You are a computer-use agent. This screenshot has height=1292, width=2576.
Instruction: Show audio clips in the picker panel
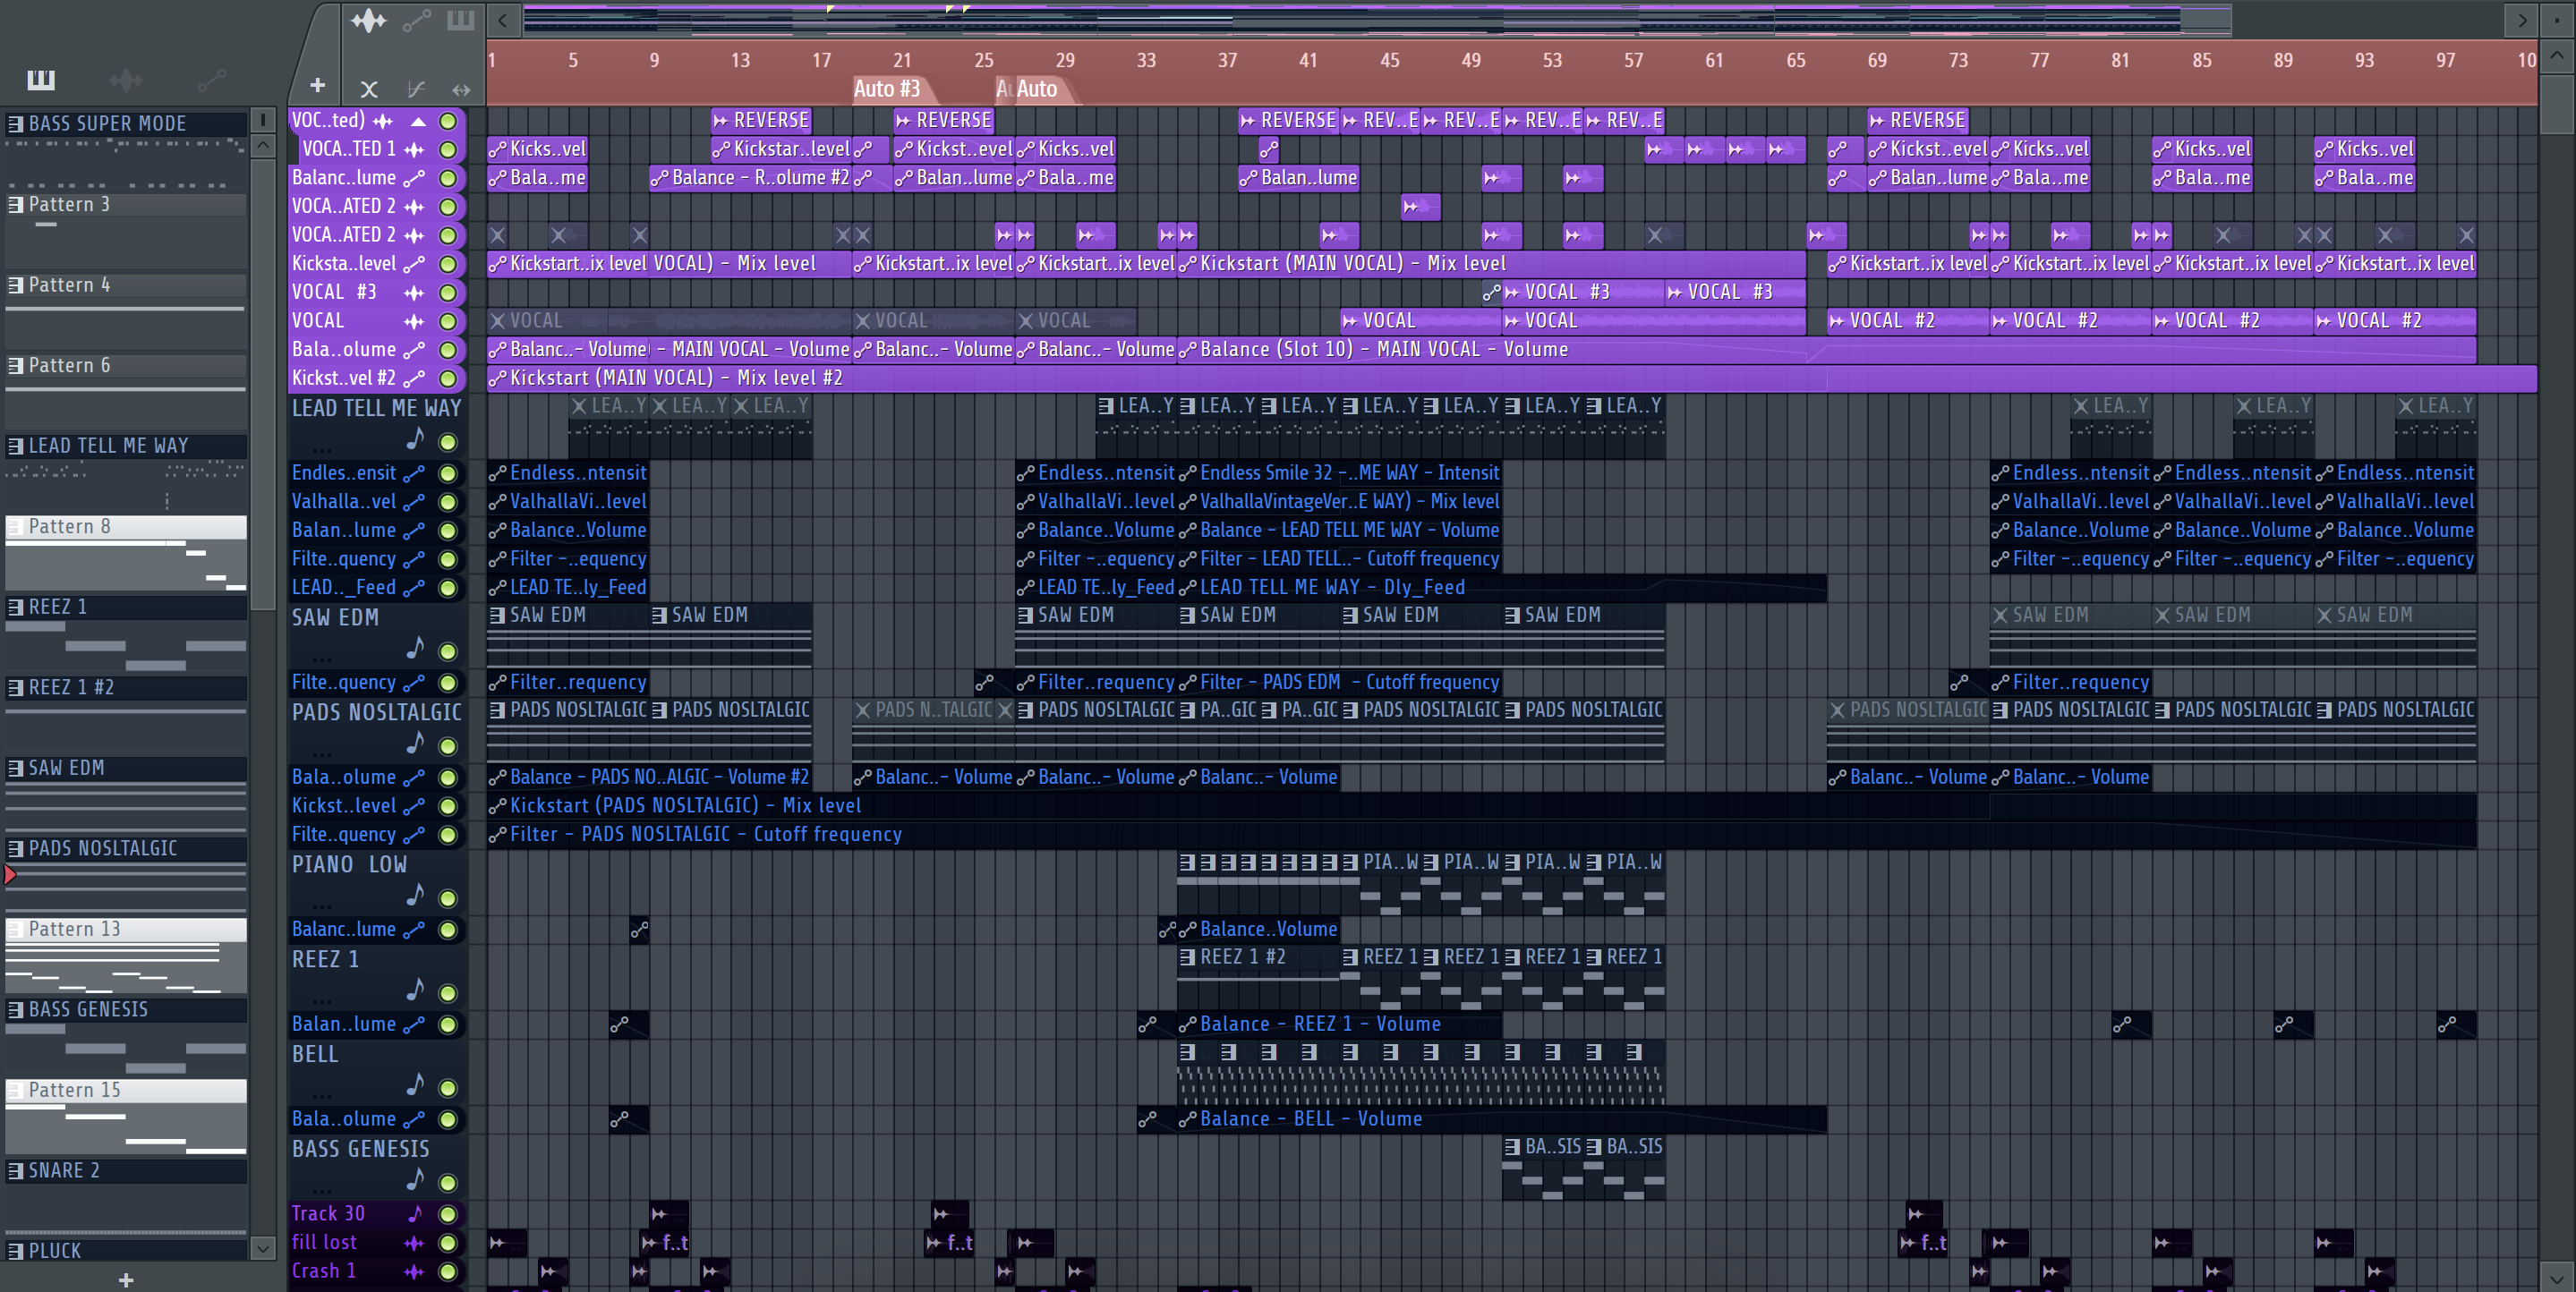126,79
